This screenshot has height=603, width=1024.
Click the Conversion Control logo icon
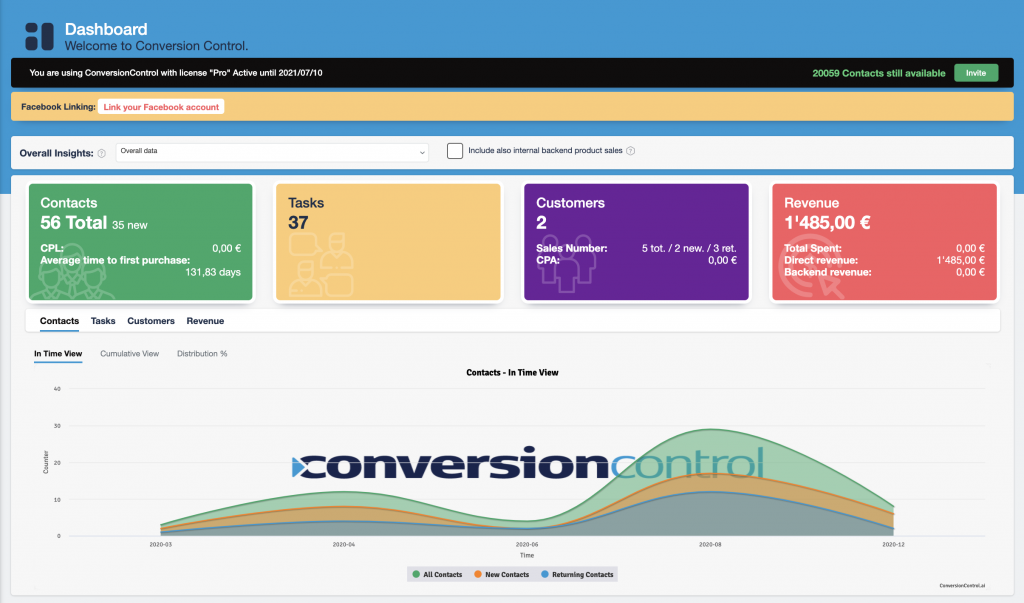click(40, 37)
